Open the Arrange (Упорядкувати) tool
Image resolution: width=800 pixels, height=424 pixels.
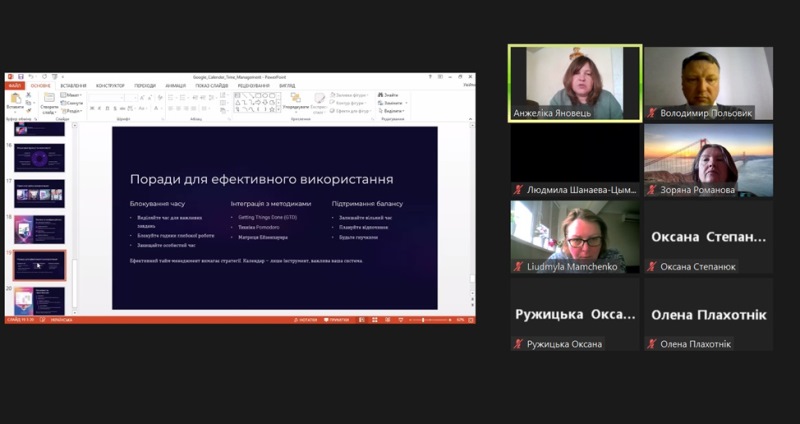[x=296, y=102]
